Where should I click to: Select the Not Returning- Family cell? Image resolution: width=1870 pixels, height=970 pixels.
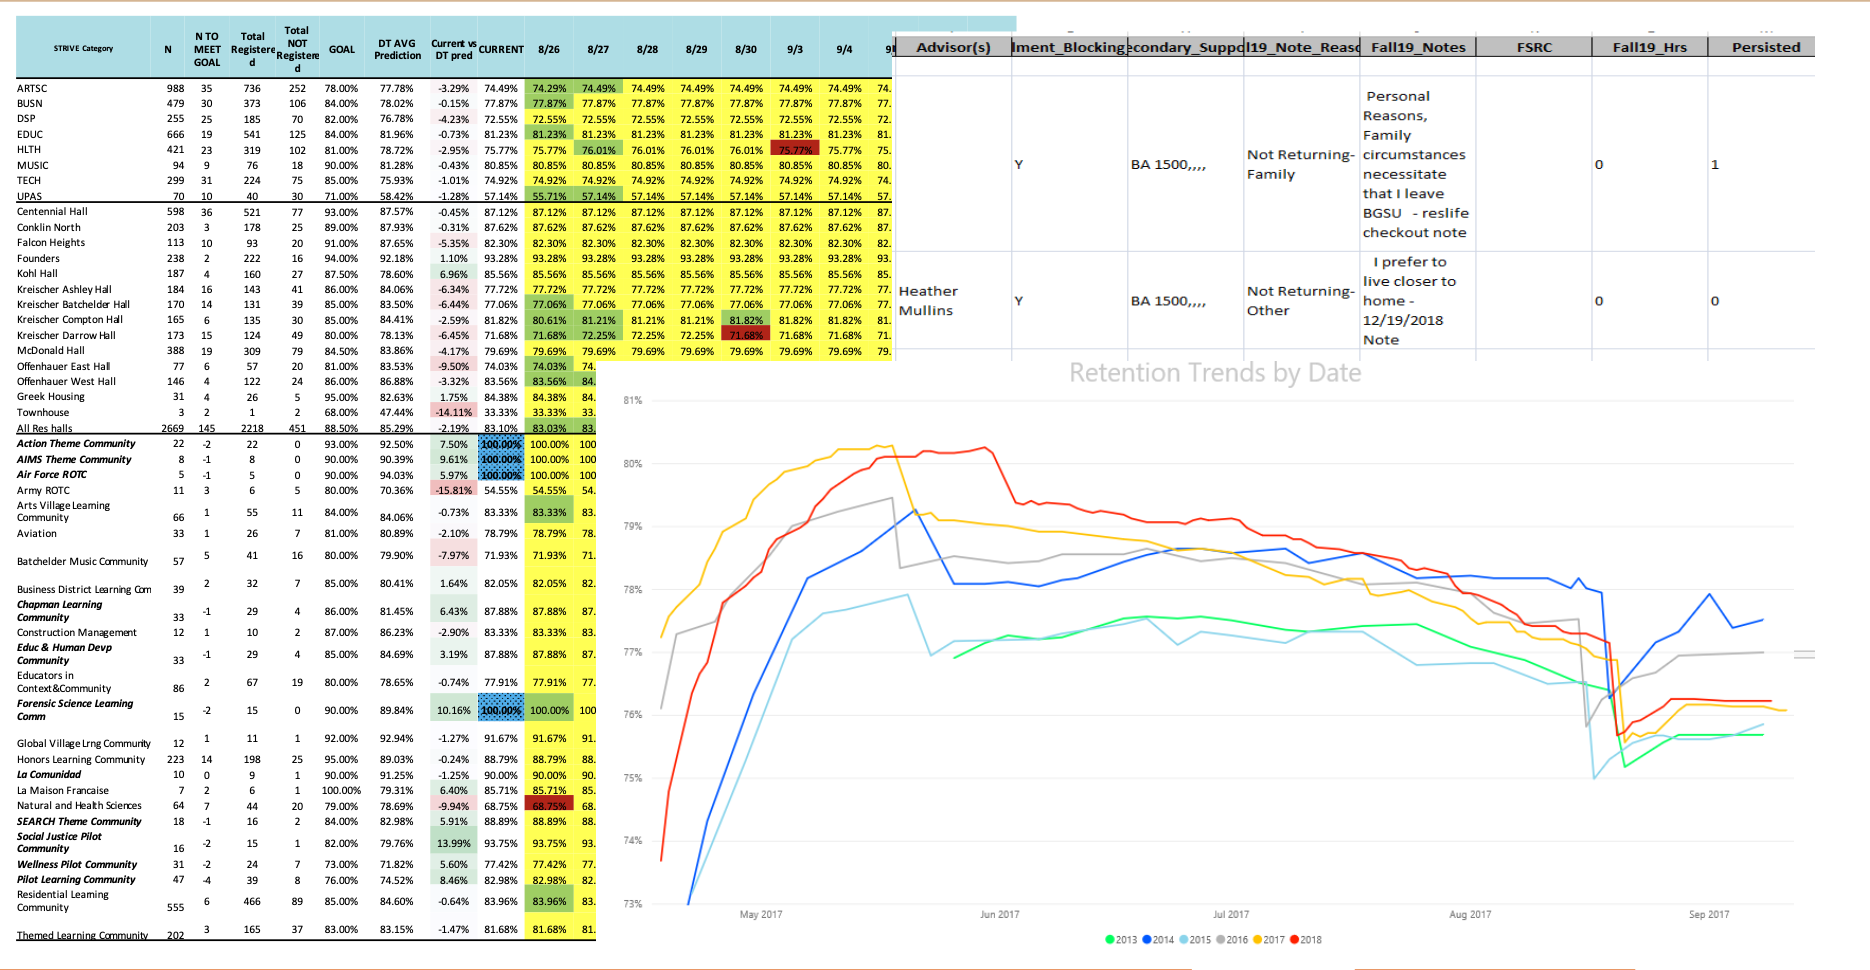point(1300,164)
